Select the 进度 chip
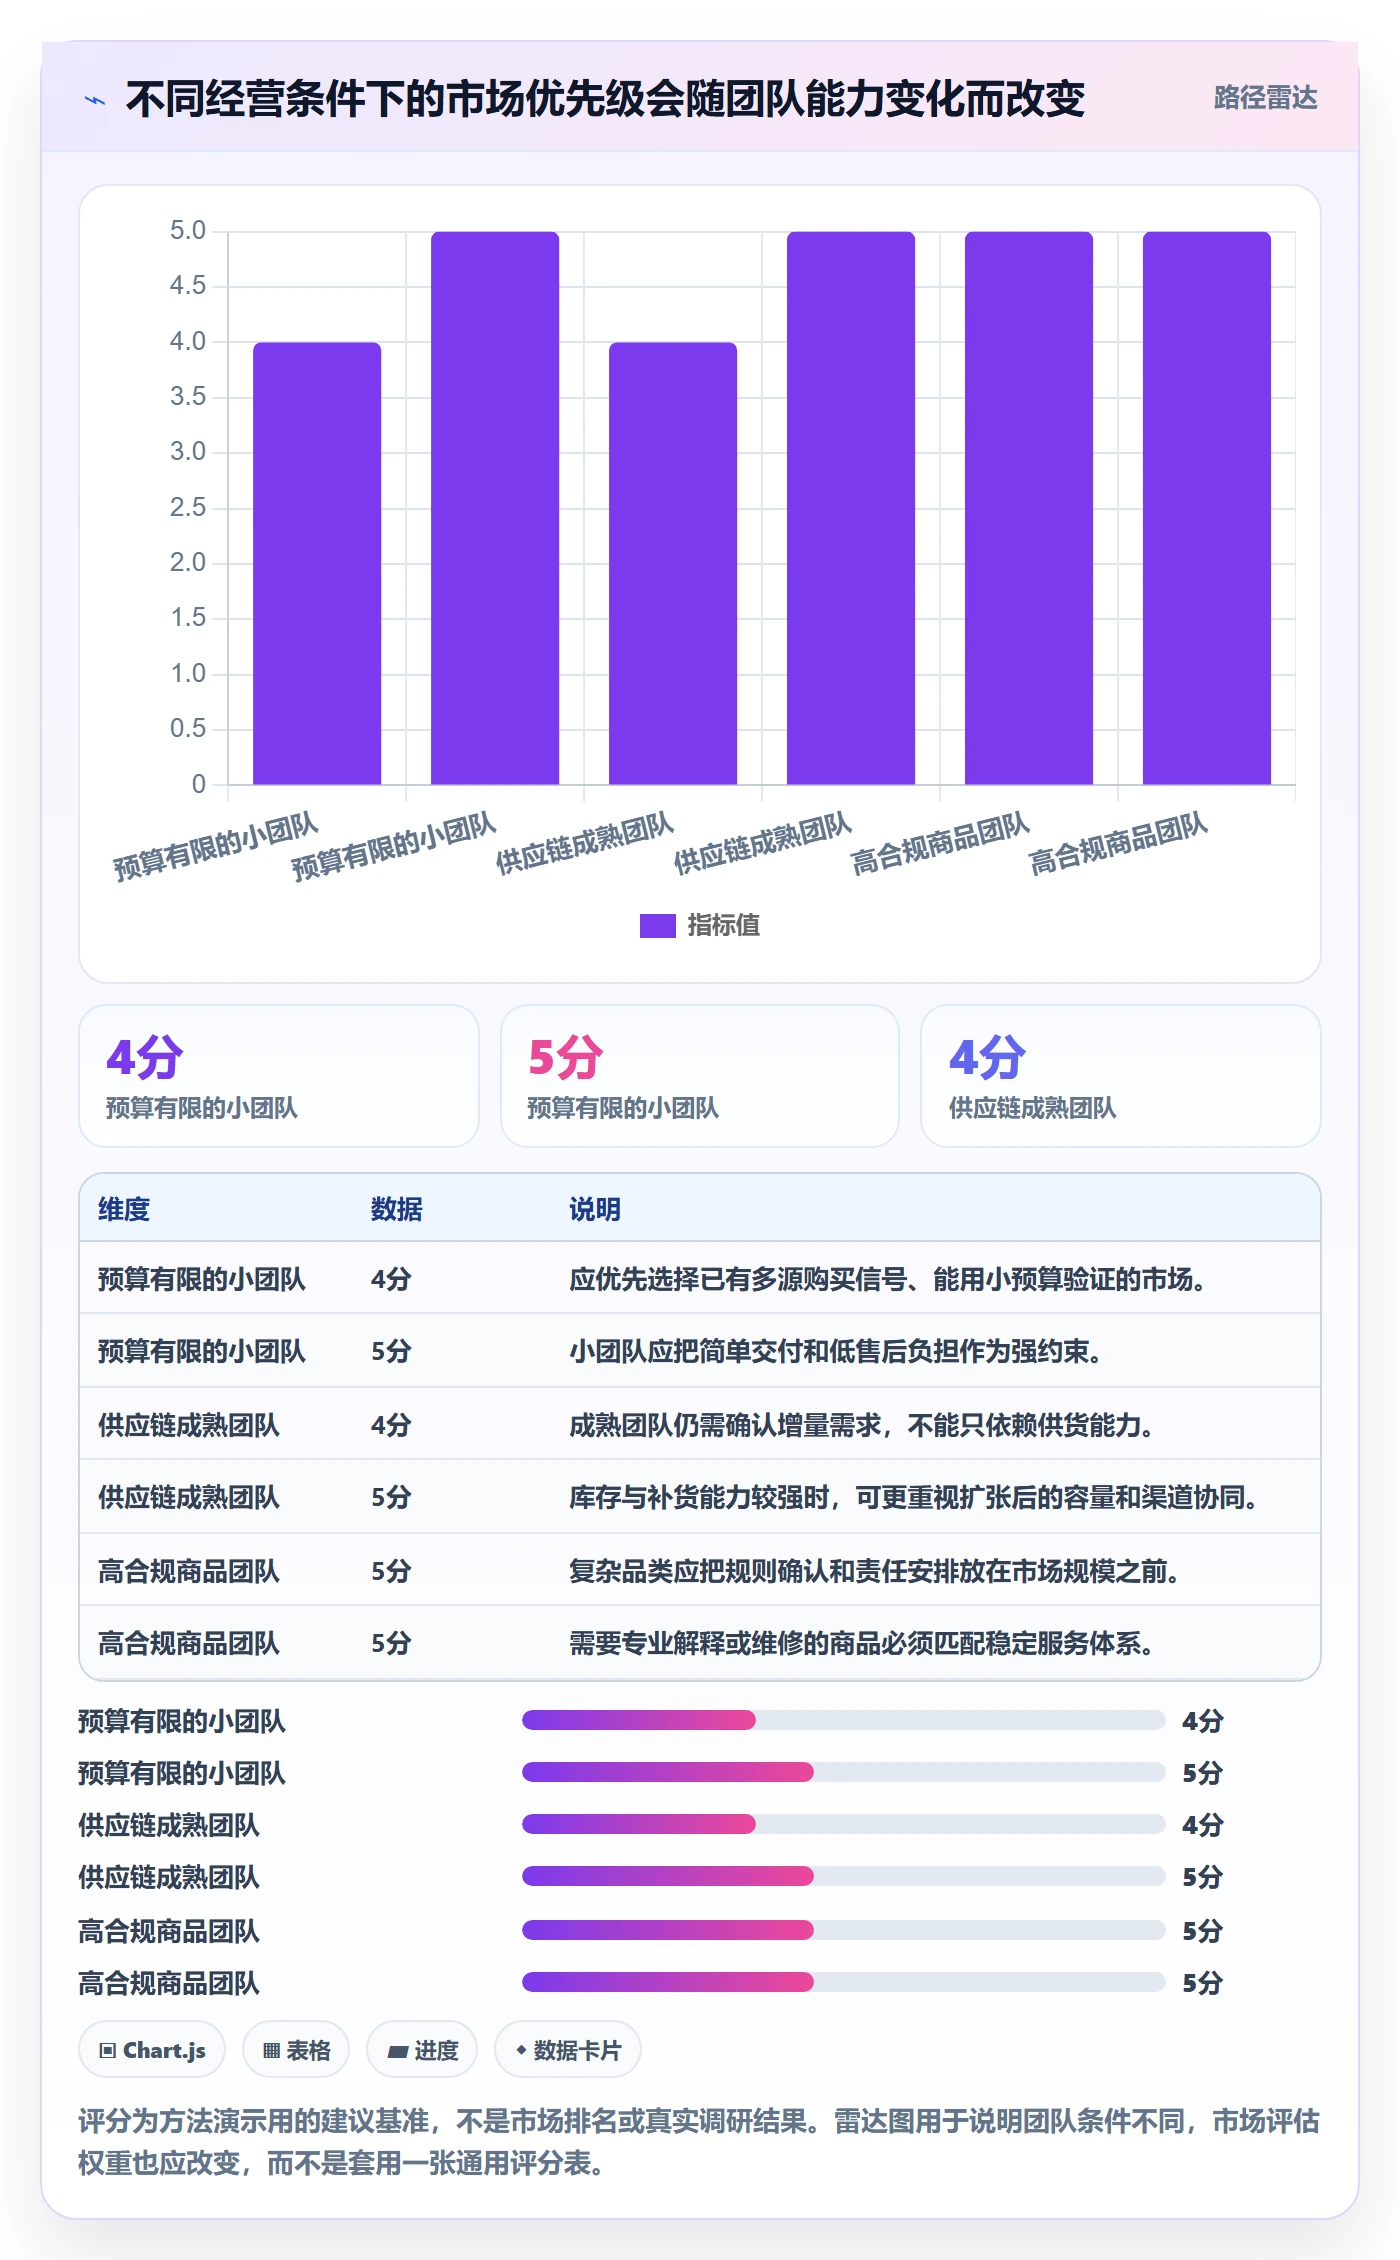 pos(422,2050)
